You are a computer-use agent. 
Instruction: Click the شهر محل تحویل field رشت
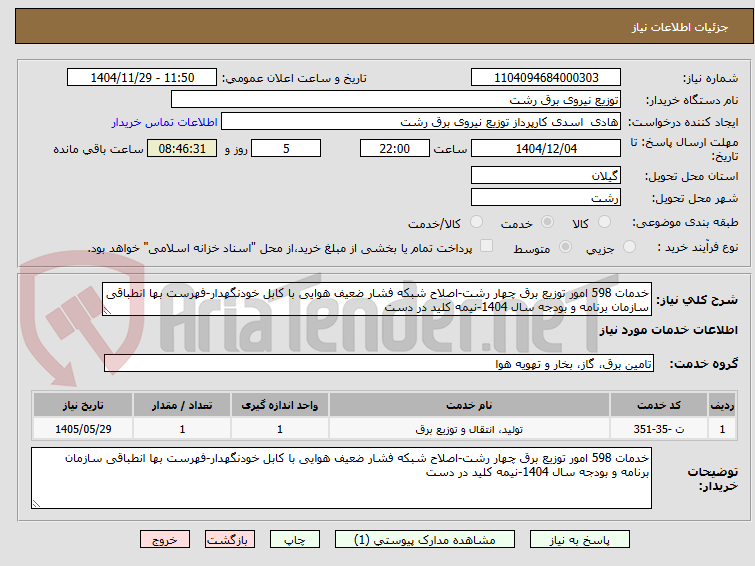546,197
